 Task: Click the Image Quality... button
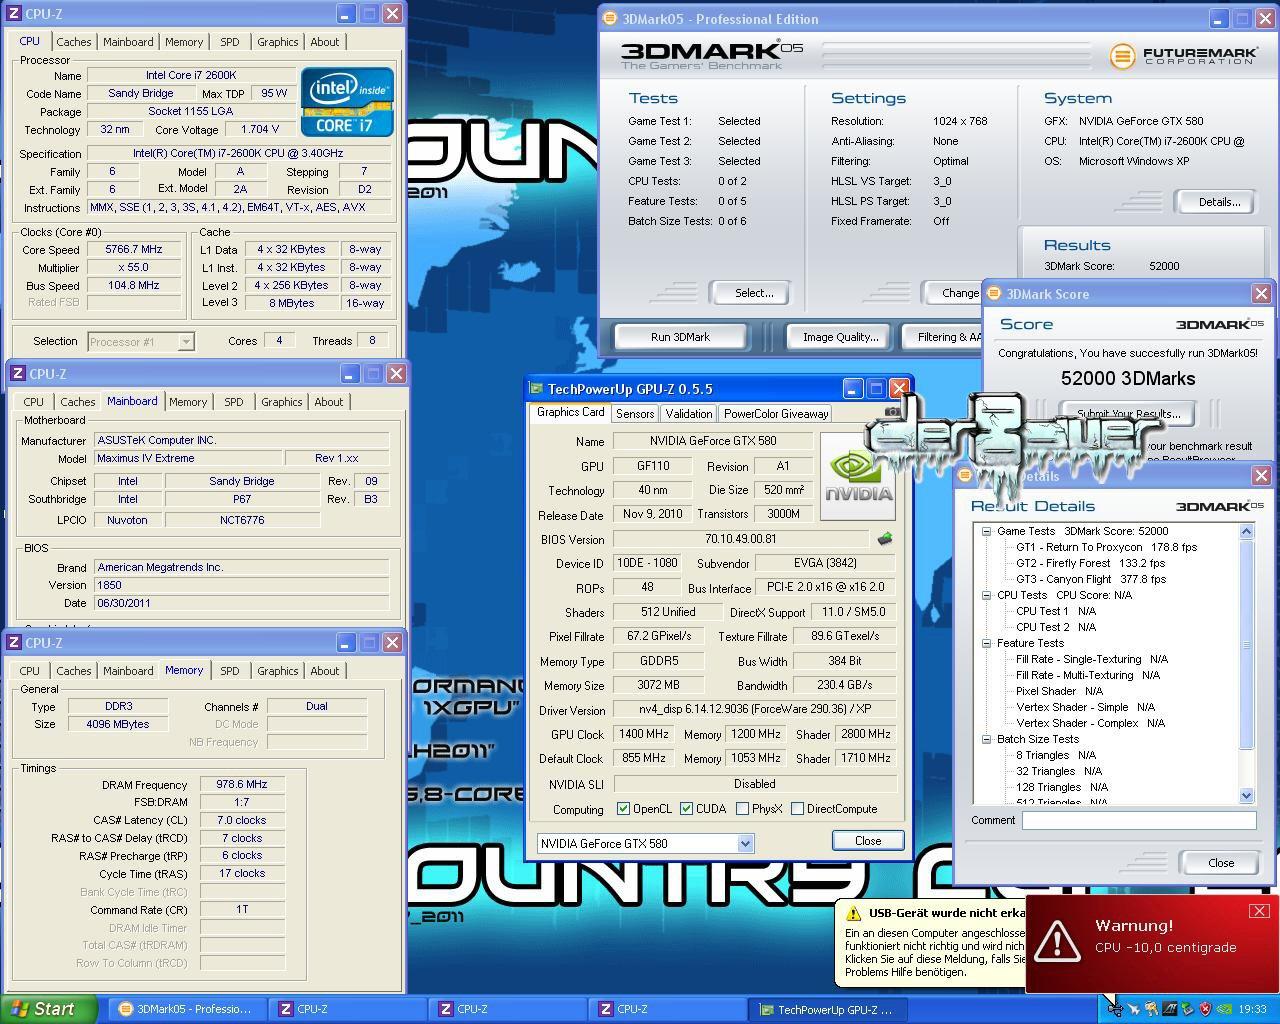(x=840, y=337)
